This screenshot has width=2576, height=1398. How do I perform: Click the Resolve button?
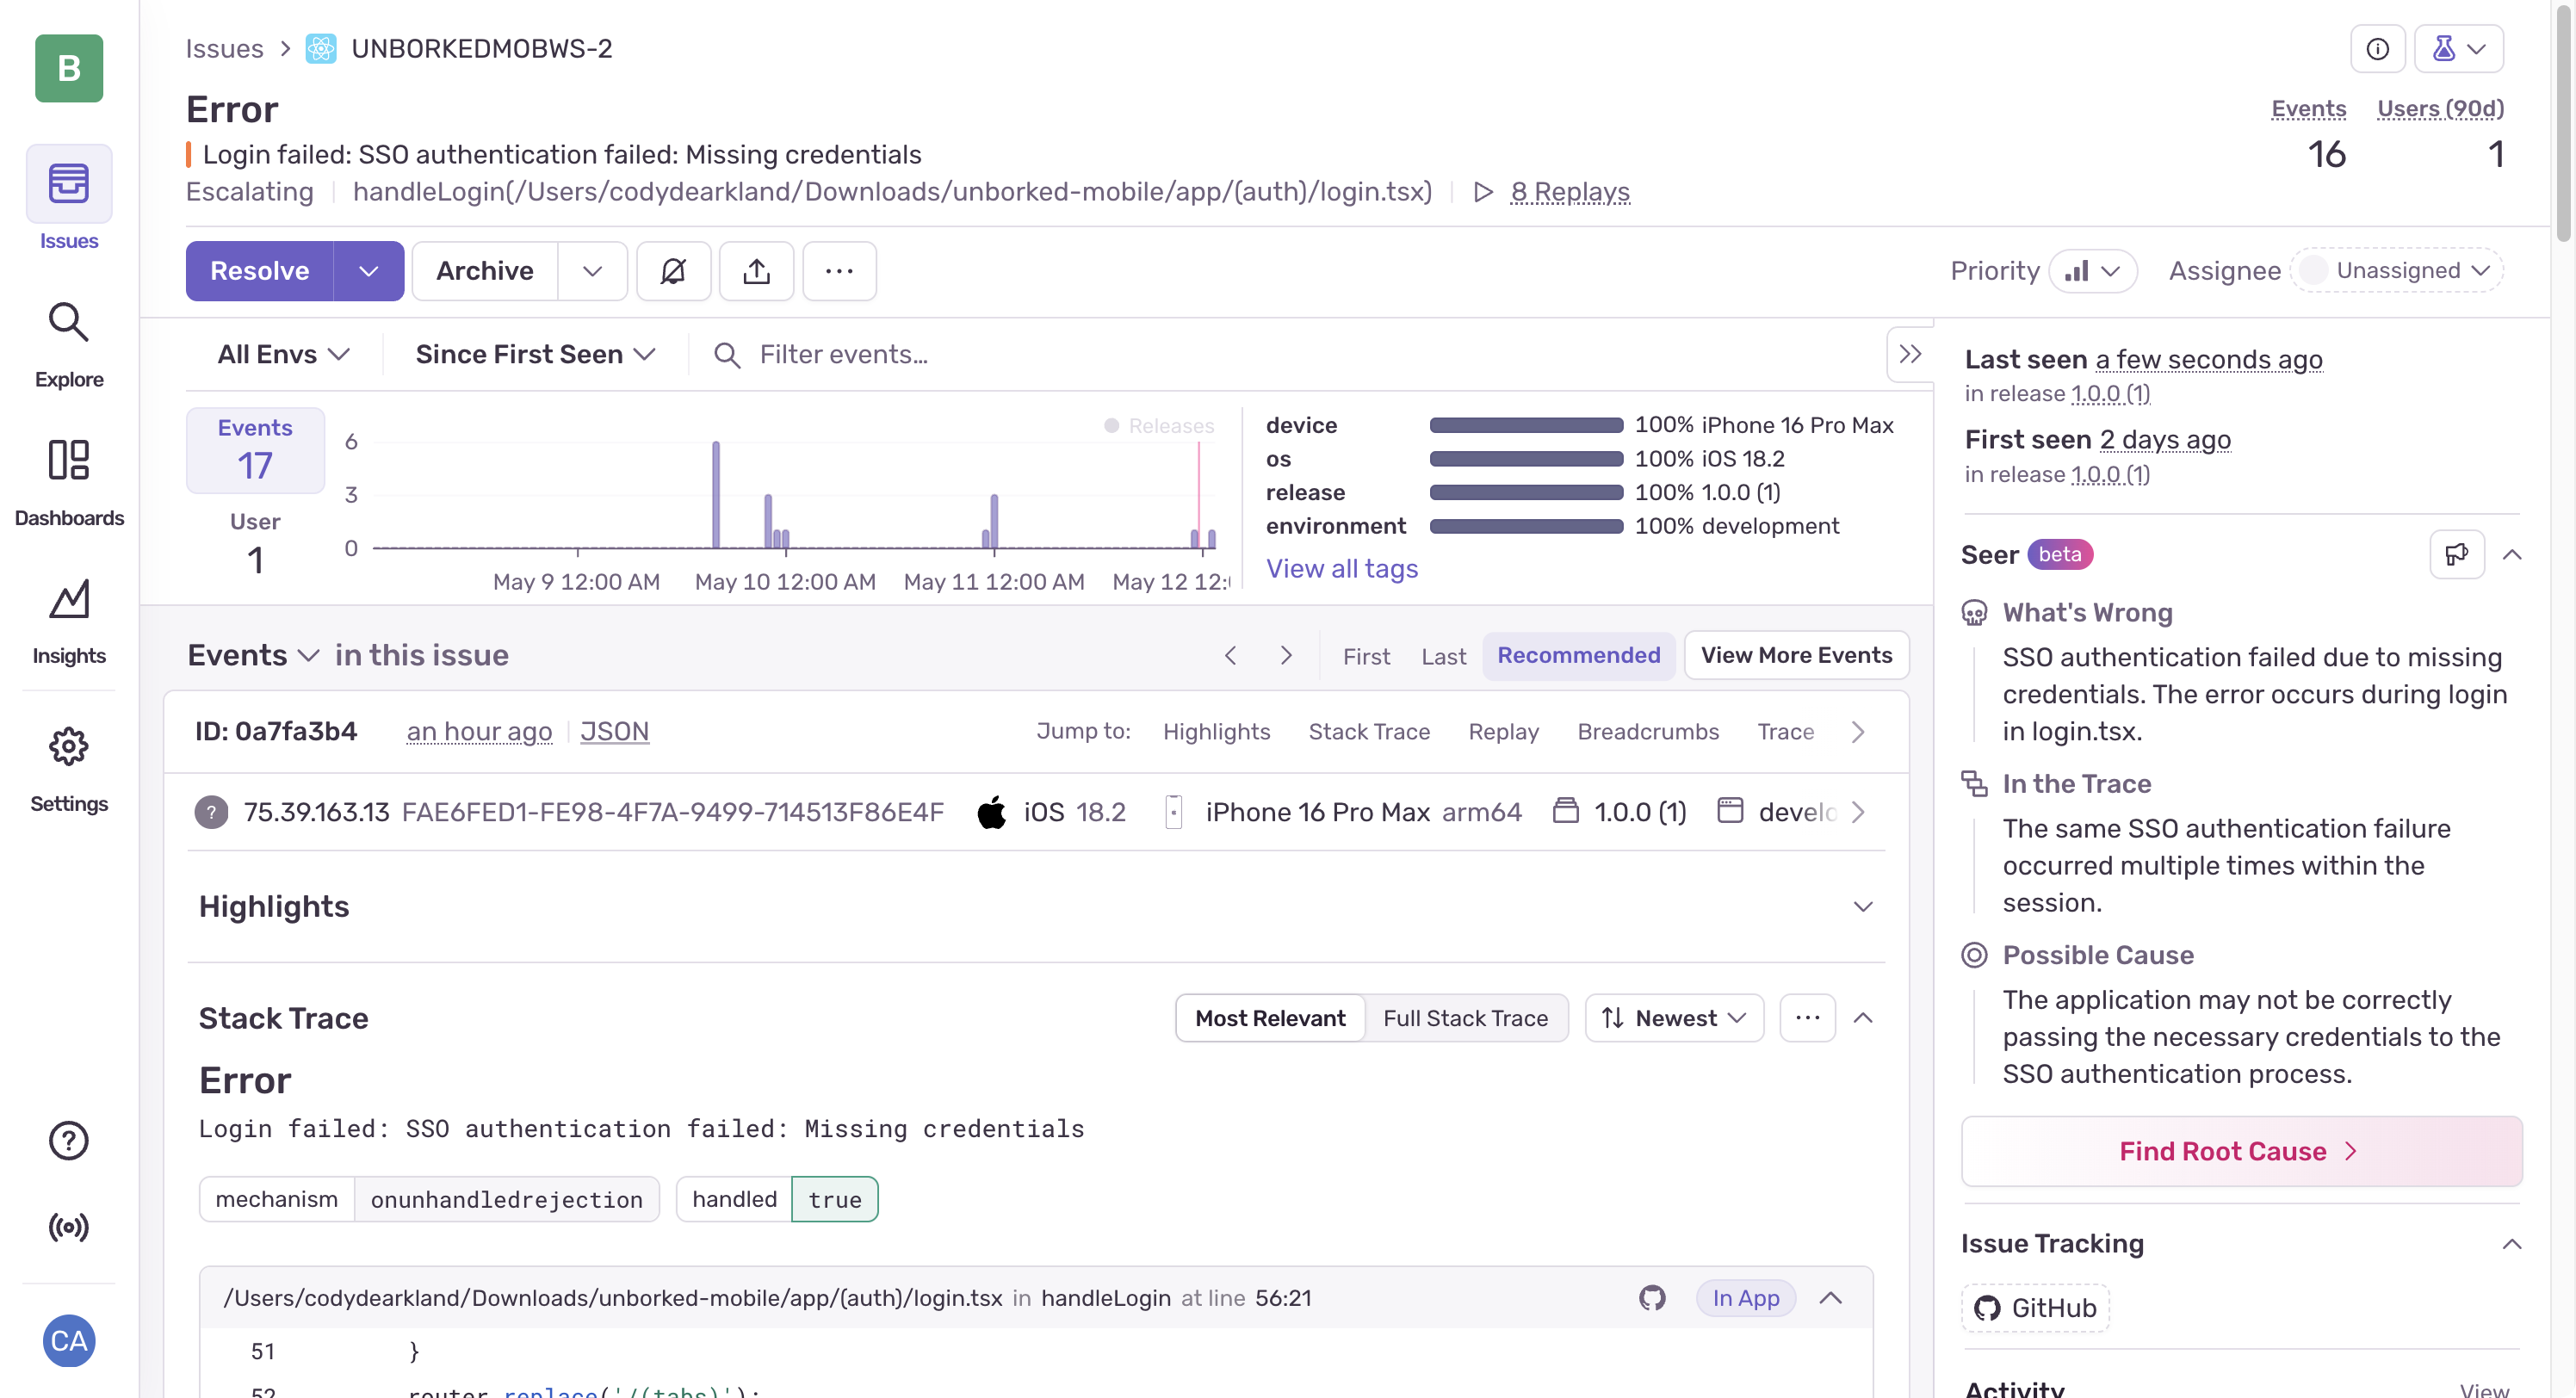(x=260, y=271)
